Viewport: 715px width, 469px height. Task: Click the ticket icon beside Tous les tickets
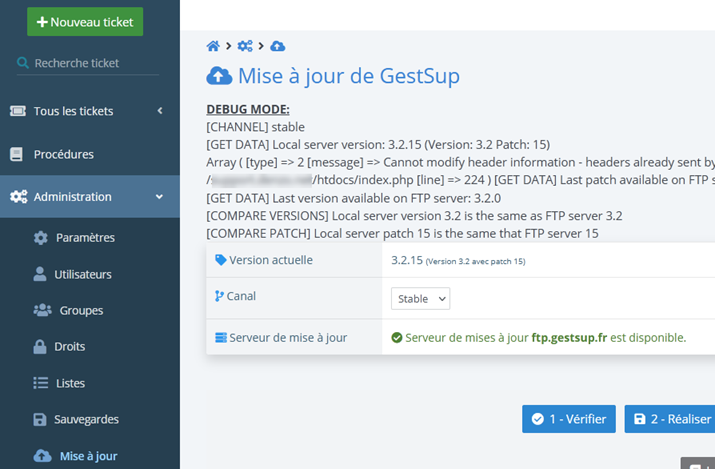(18, 111)
